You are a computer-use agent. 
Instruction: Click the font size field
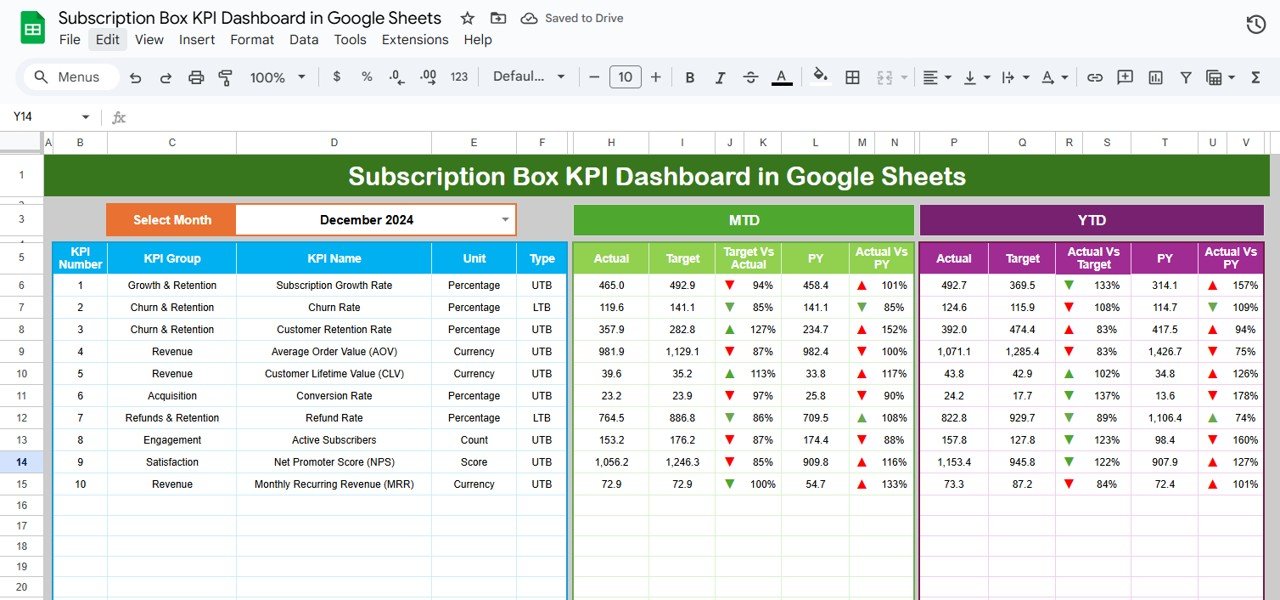[625, 77]
